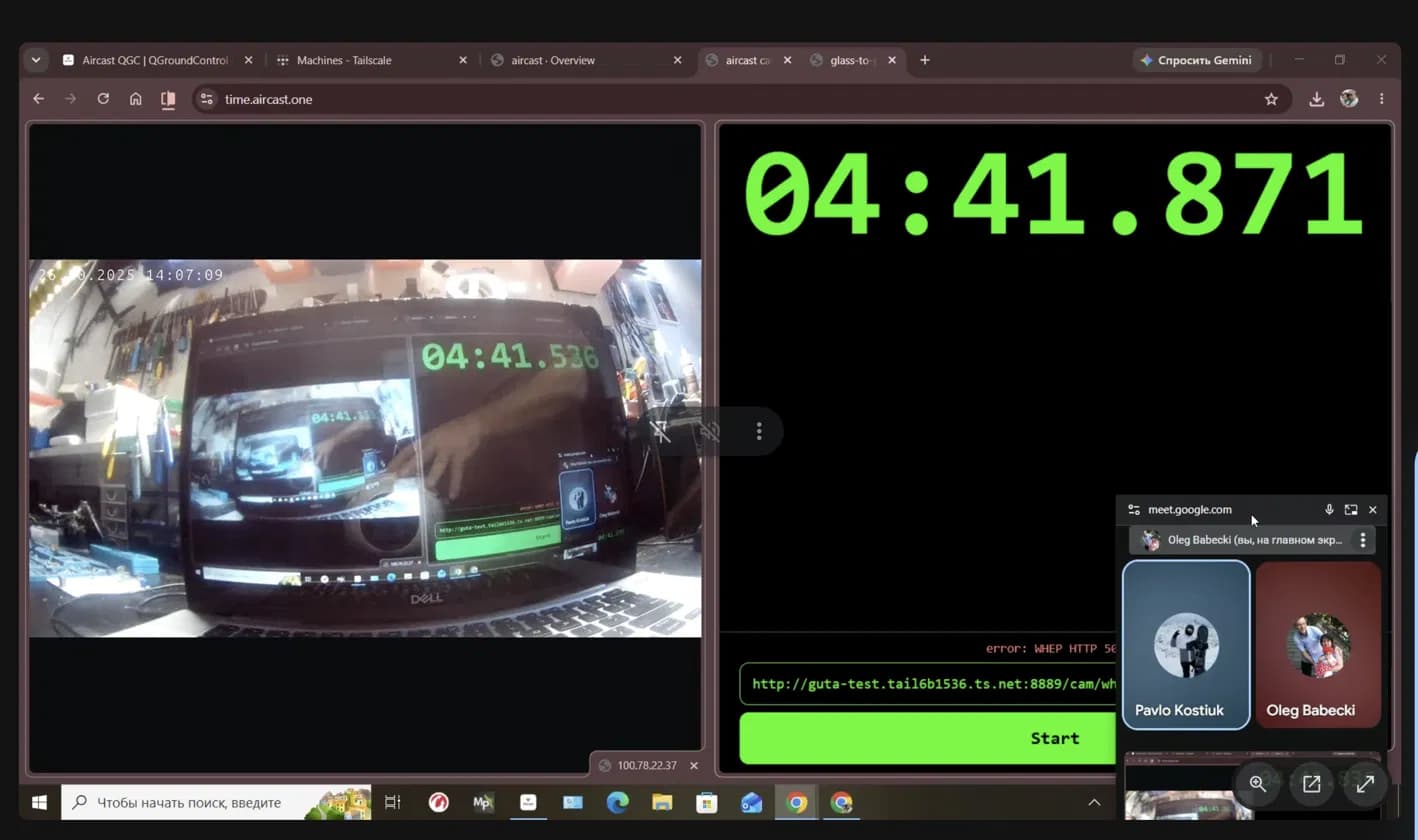The image size is (1418, 840).
Task: Open the tab search dropdown arrow
Action: pyautogui.click(x=36, y=60)
